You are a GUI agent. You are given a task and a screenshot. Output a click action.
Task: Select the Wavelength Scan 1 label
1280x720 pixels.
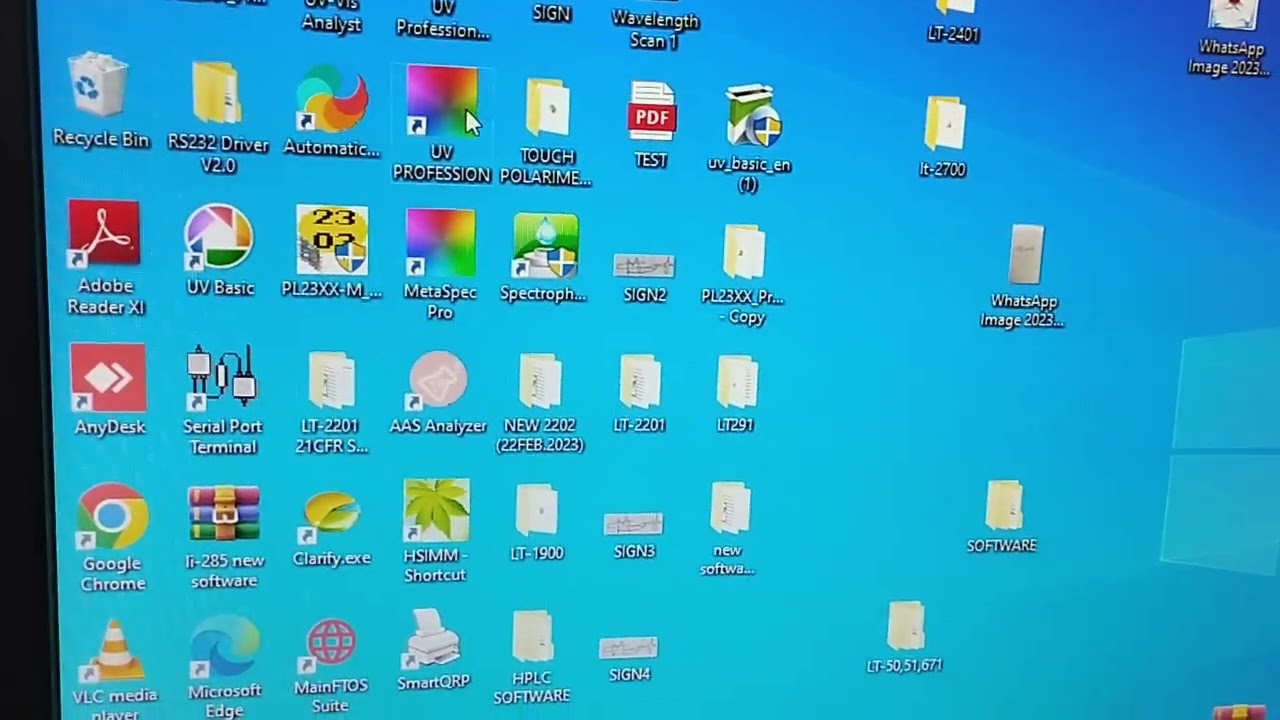(655, 30)
